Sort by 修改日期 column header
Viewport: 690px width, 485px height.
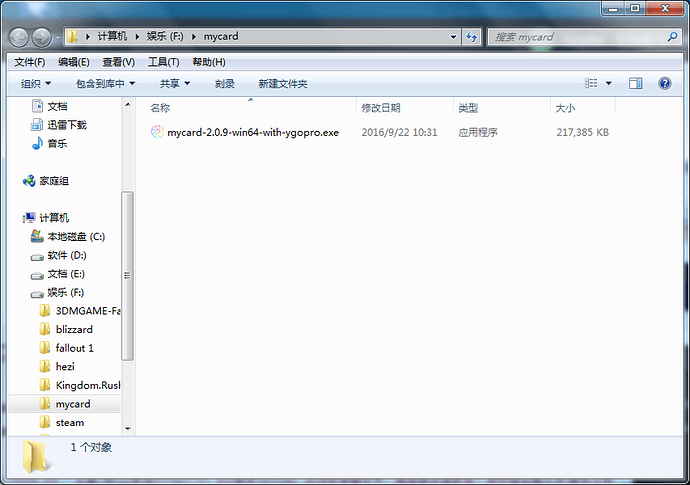coord(381,107)
